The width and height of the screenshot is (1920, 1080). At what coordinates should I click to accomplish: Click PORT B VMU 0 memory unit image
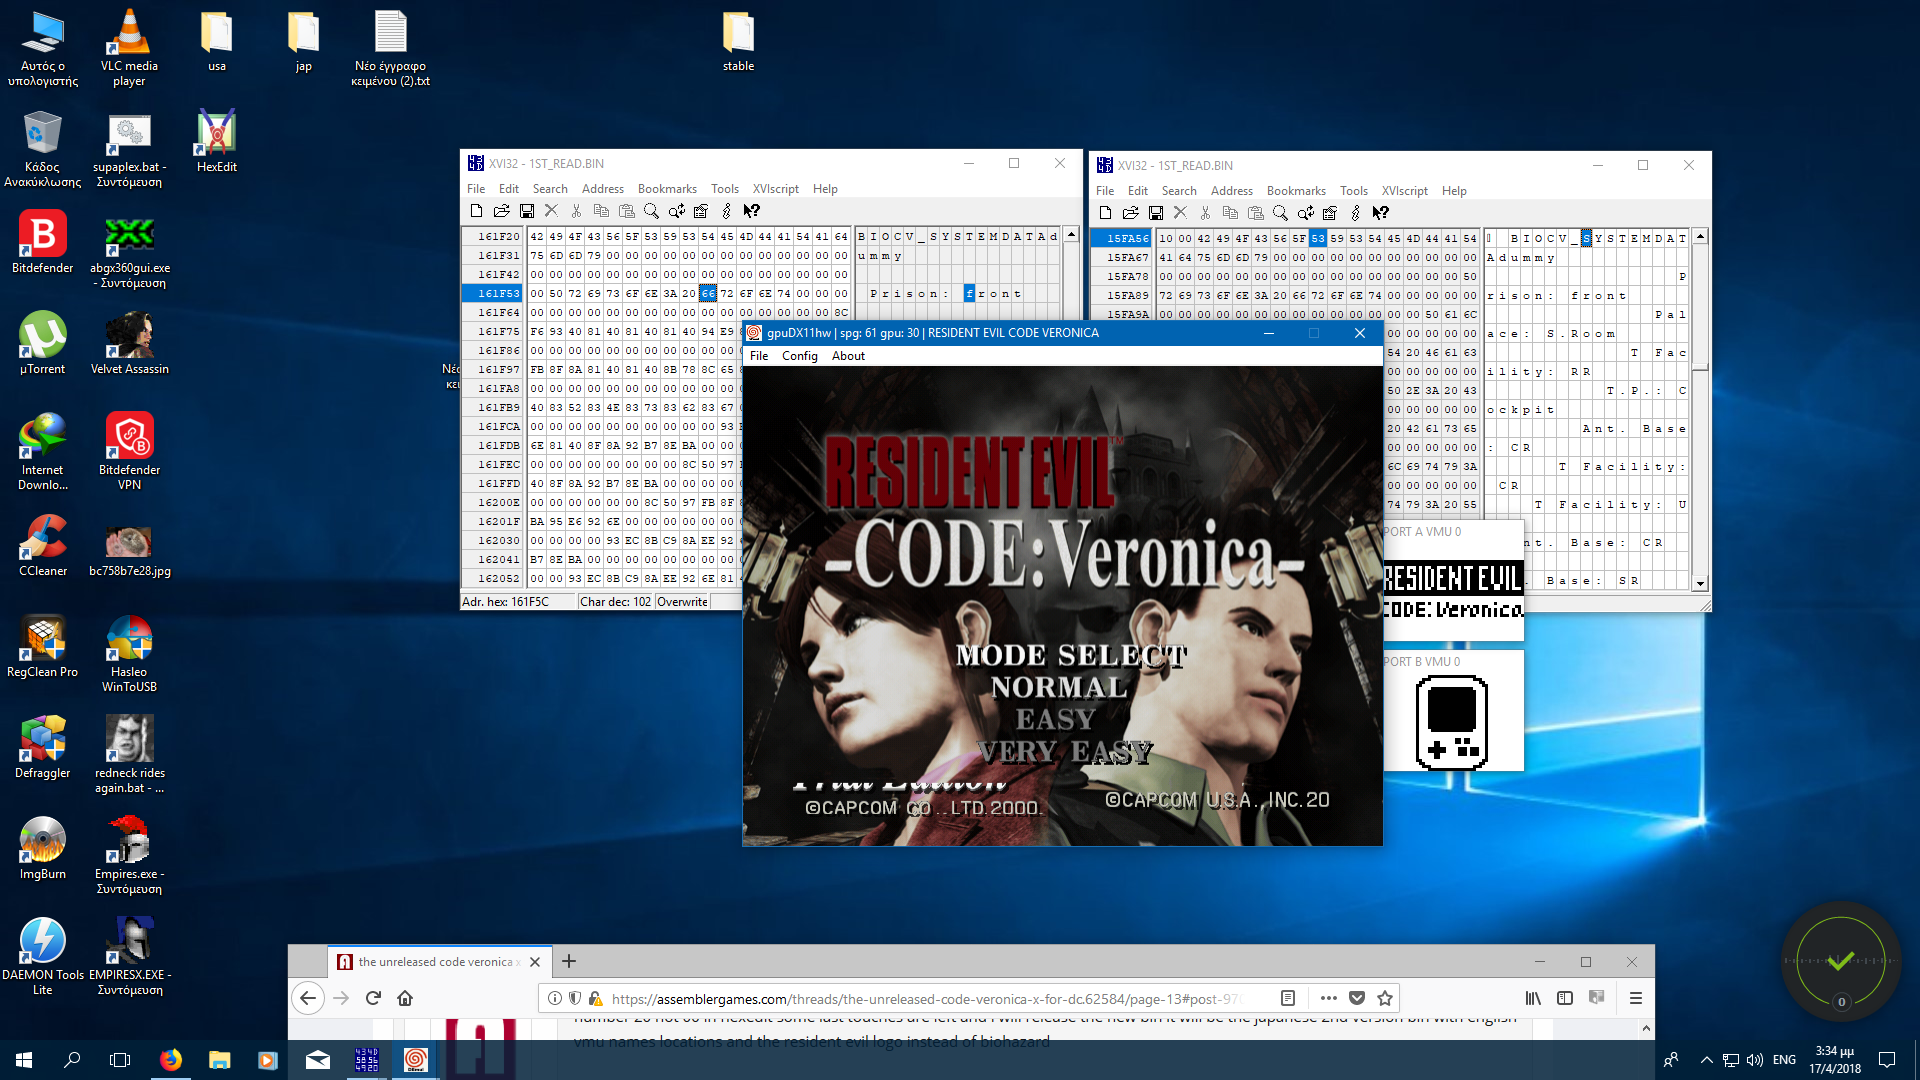point(1452,722)
